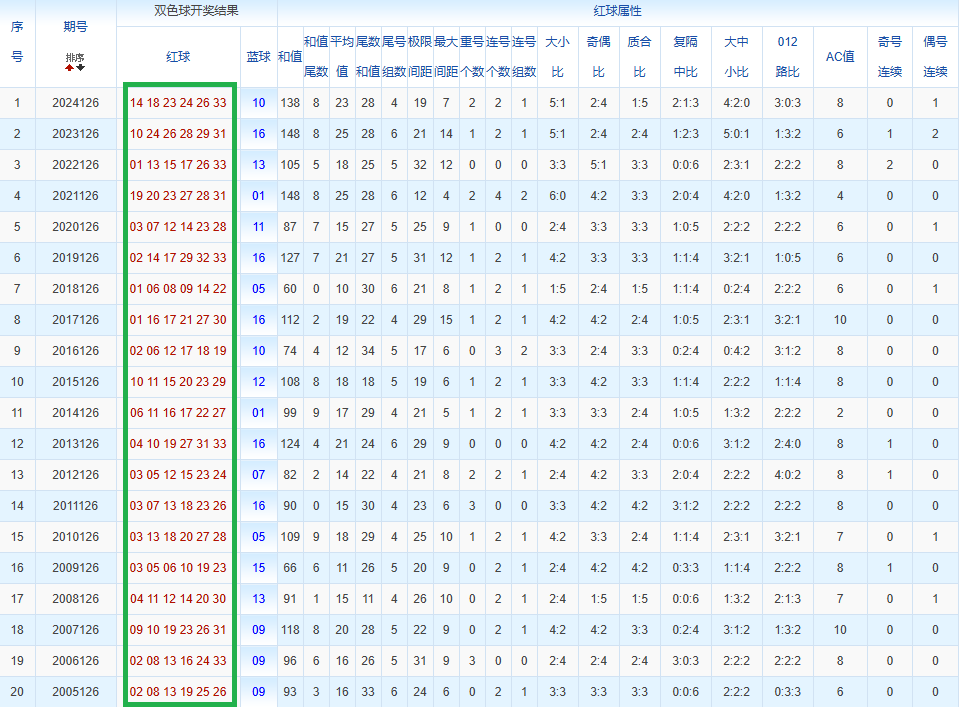Click 2:4:0 in the 012路比 column
Image resolution: width=959 pixels, height=707 pixels.
[x=787, y=443]
